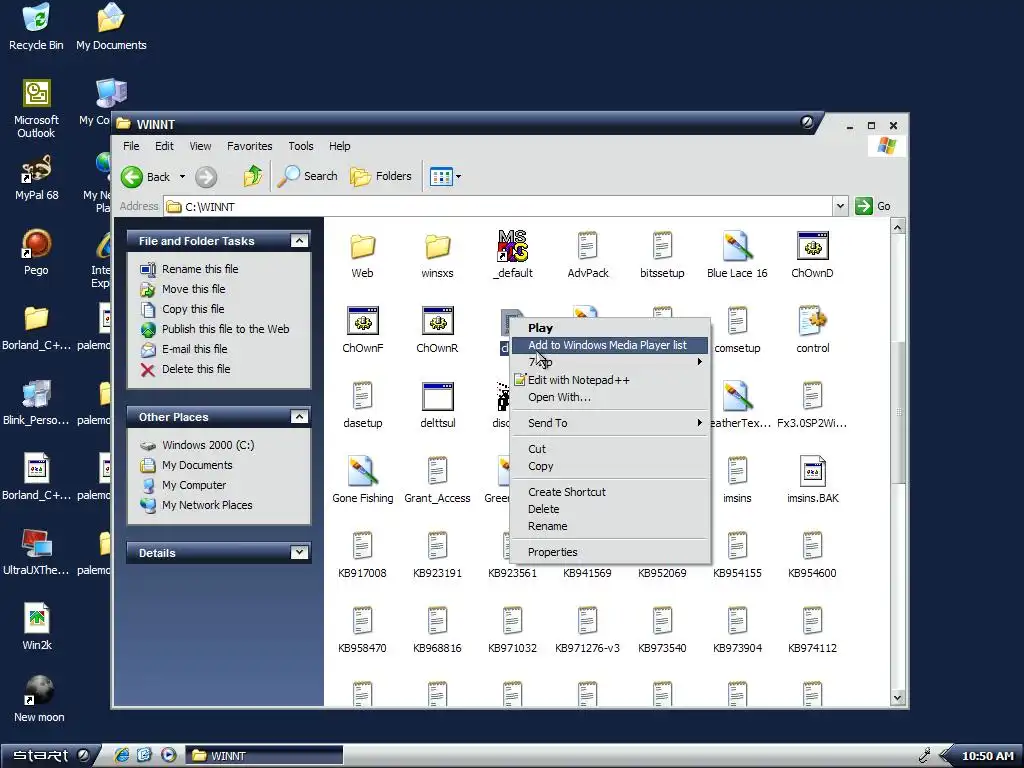Select the delttsul program icon

click(438, 396)
